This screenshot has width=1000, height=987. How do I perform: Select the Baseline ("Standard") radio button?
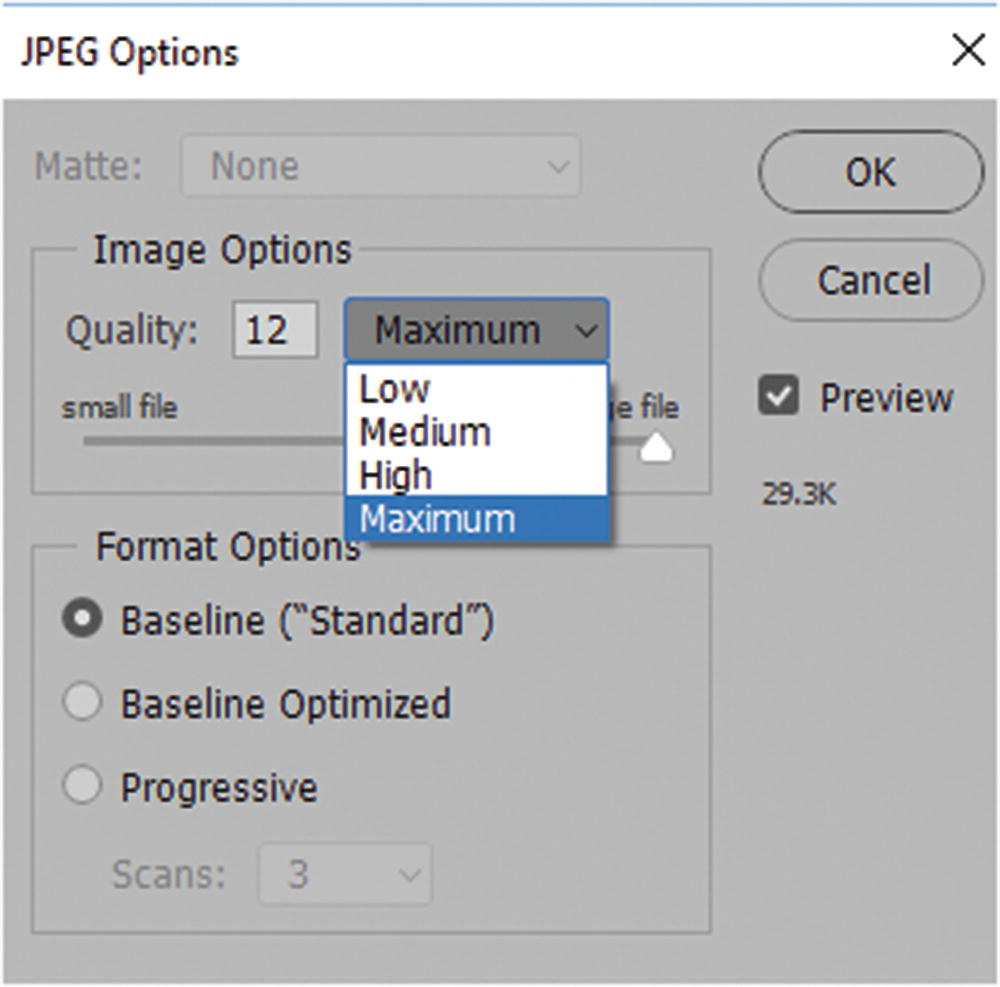click(x=82, y=620)
